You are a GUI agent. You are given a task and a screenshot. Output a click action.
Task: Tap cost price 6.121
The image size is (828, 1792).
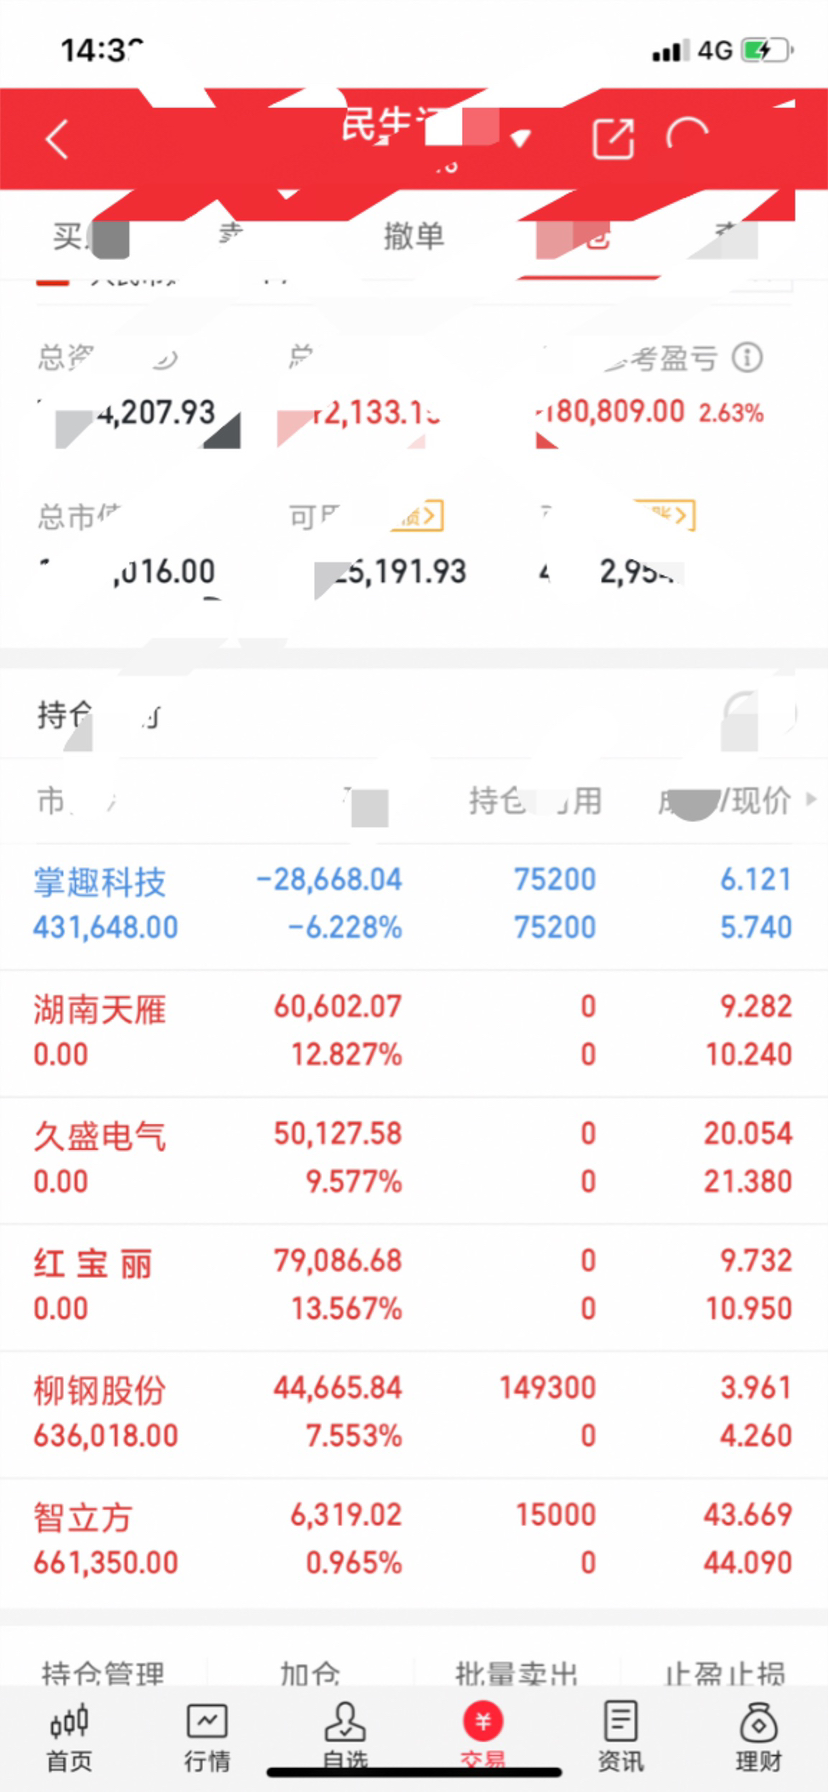[756, 880]
